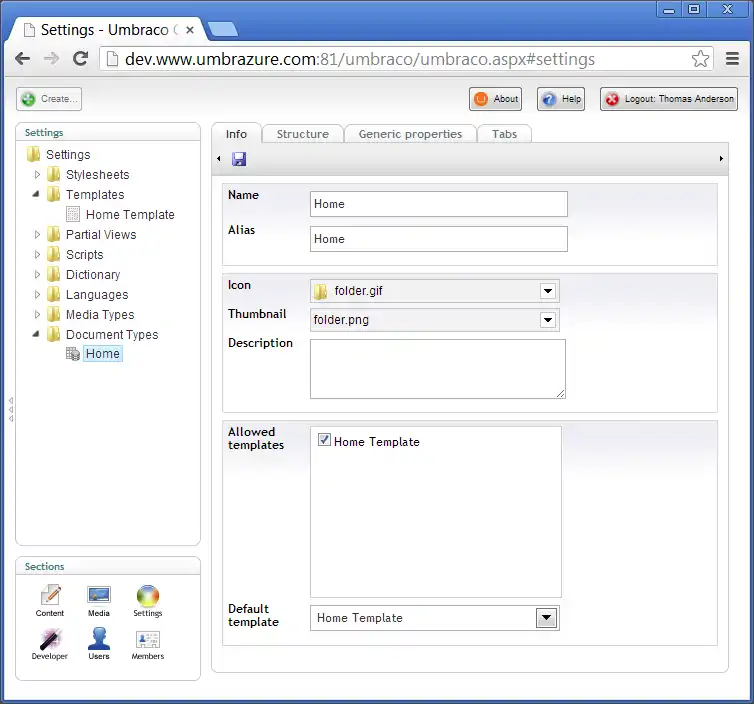754x704 pixels.
Task: Select Home under Document Types
Action: [102, 354]
